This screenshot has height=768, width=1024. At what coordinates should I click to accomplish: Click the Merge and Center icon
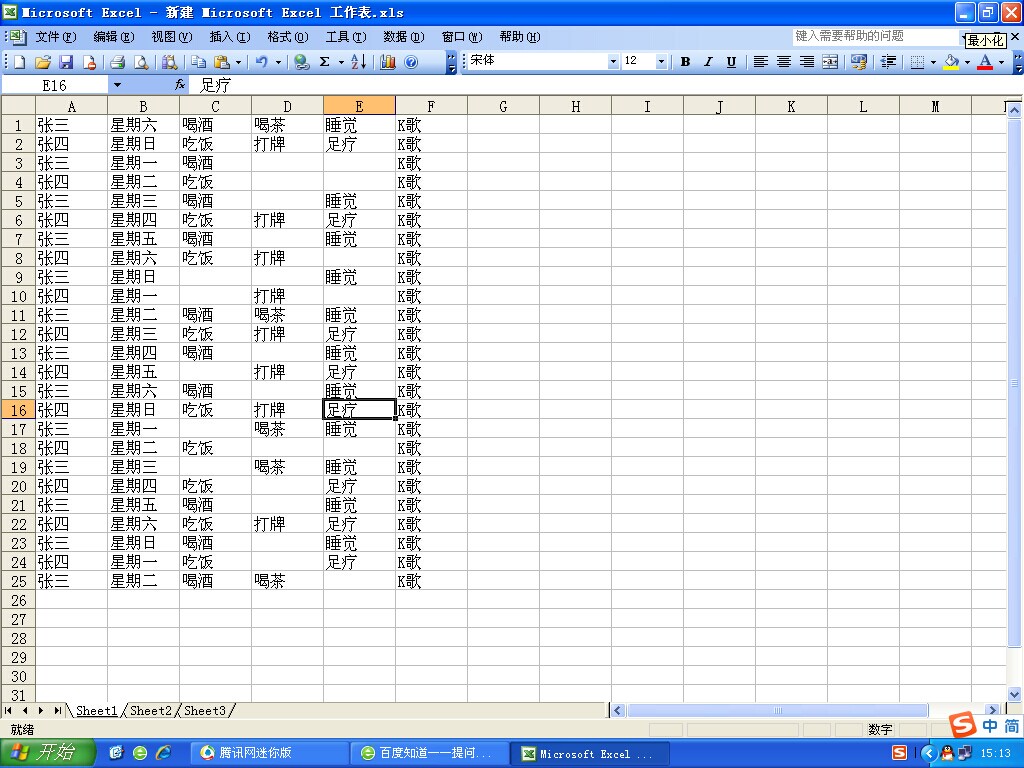tap(830, 62)
